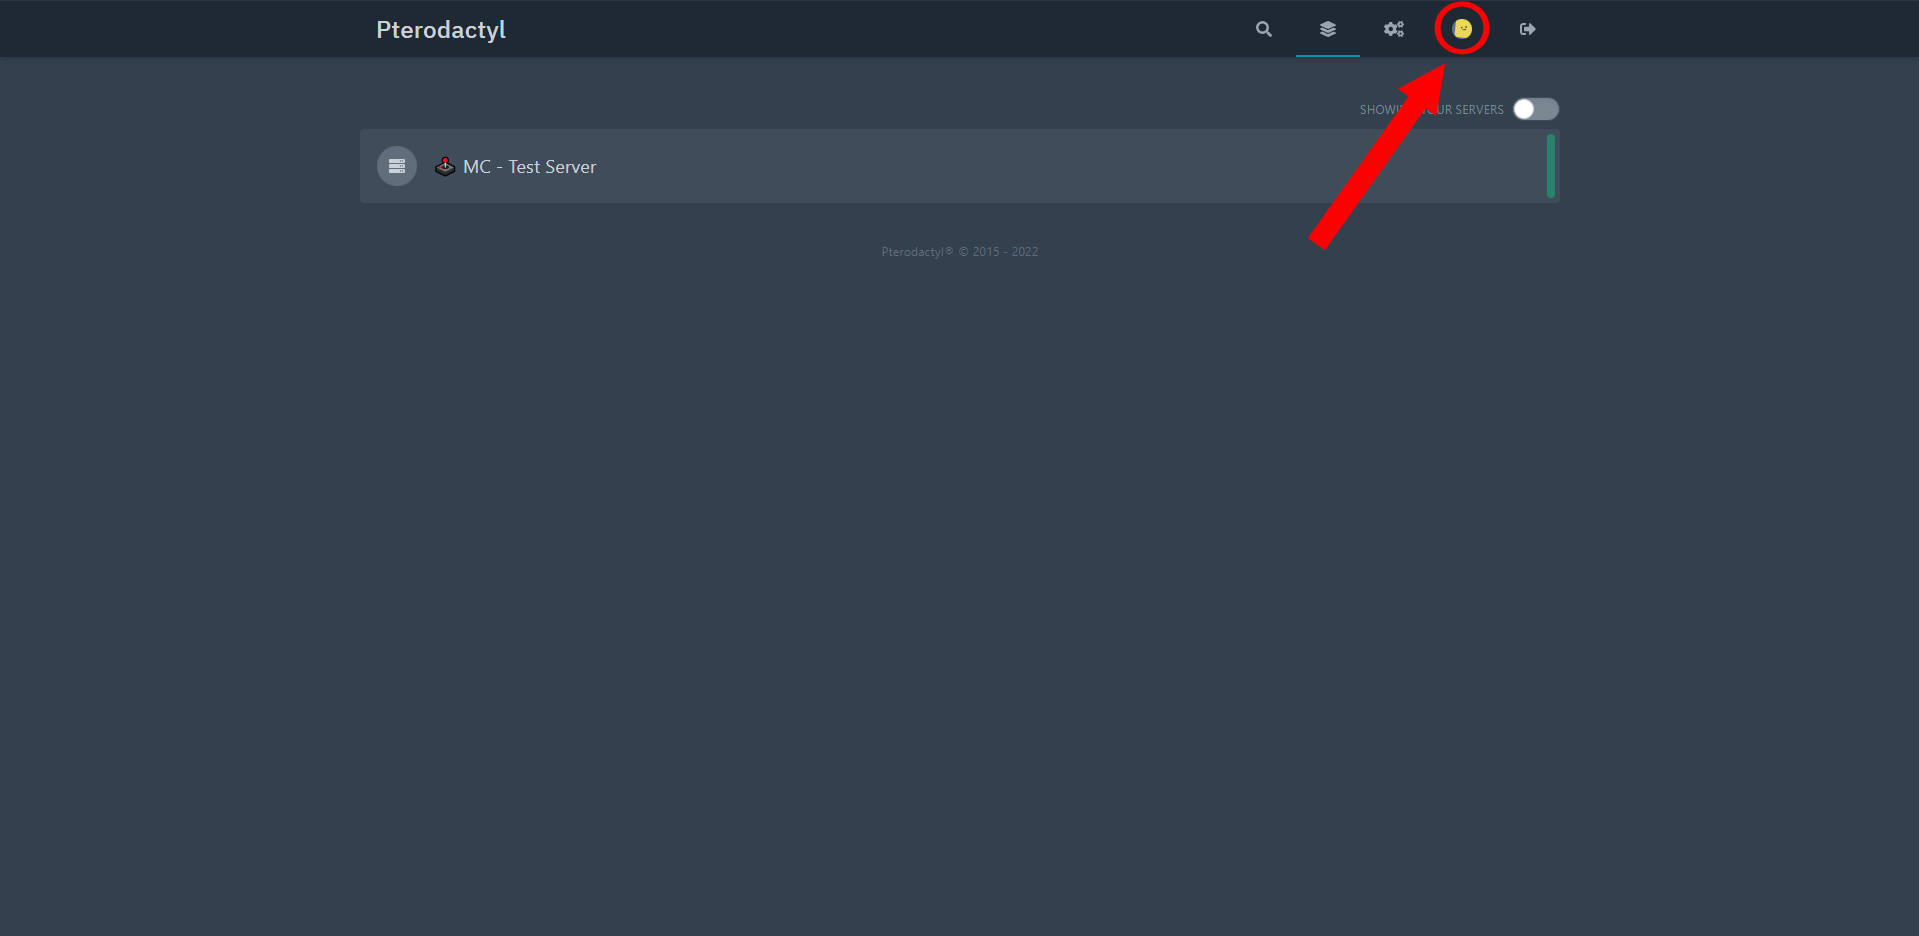Enable showing all servers via the switch

pos(1535,109)
